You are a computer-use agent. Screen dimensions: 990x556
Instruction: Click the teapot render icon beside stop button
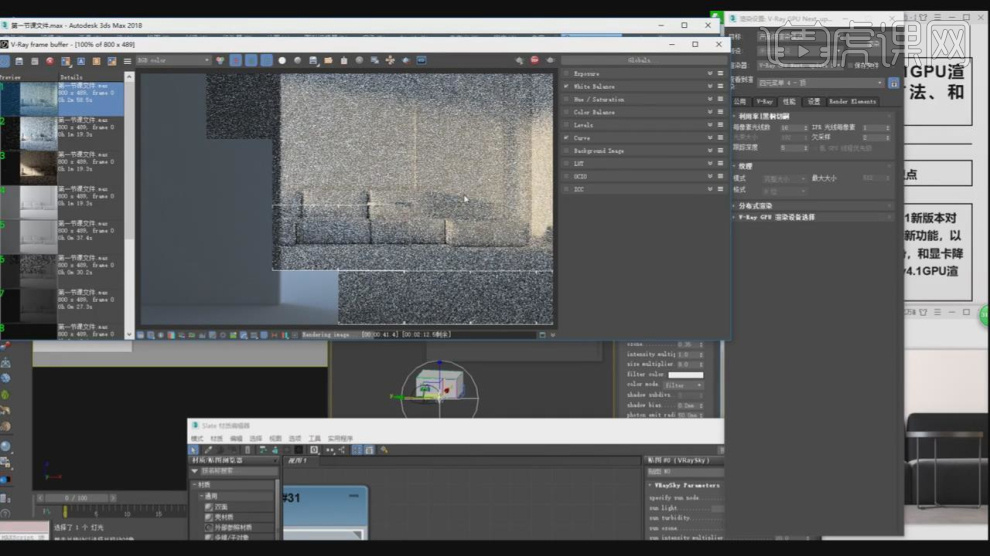(550, 61)
